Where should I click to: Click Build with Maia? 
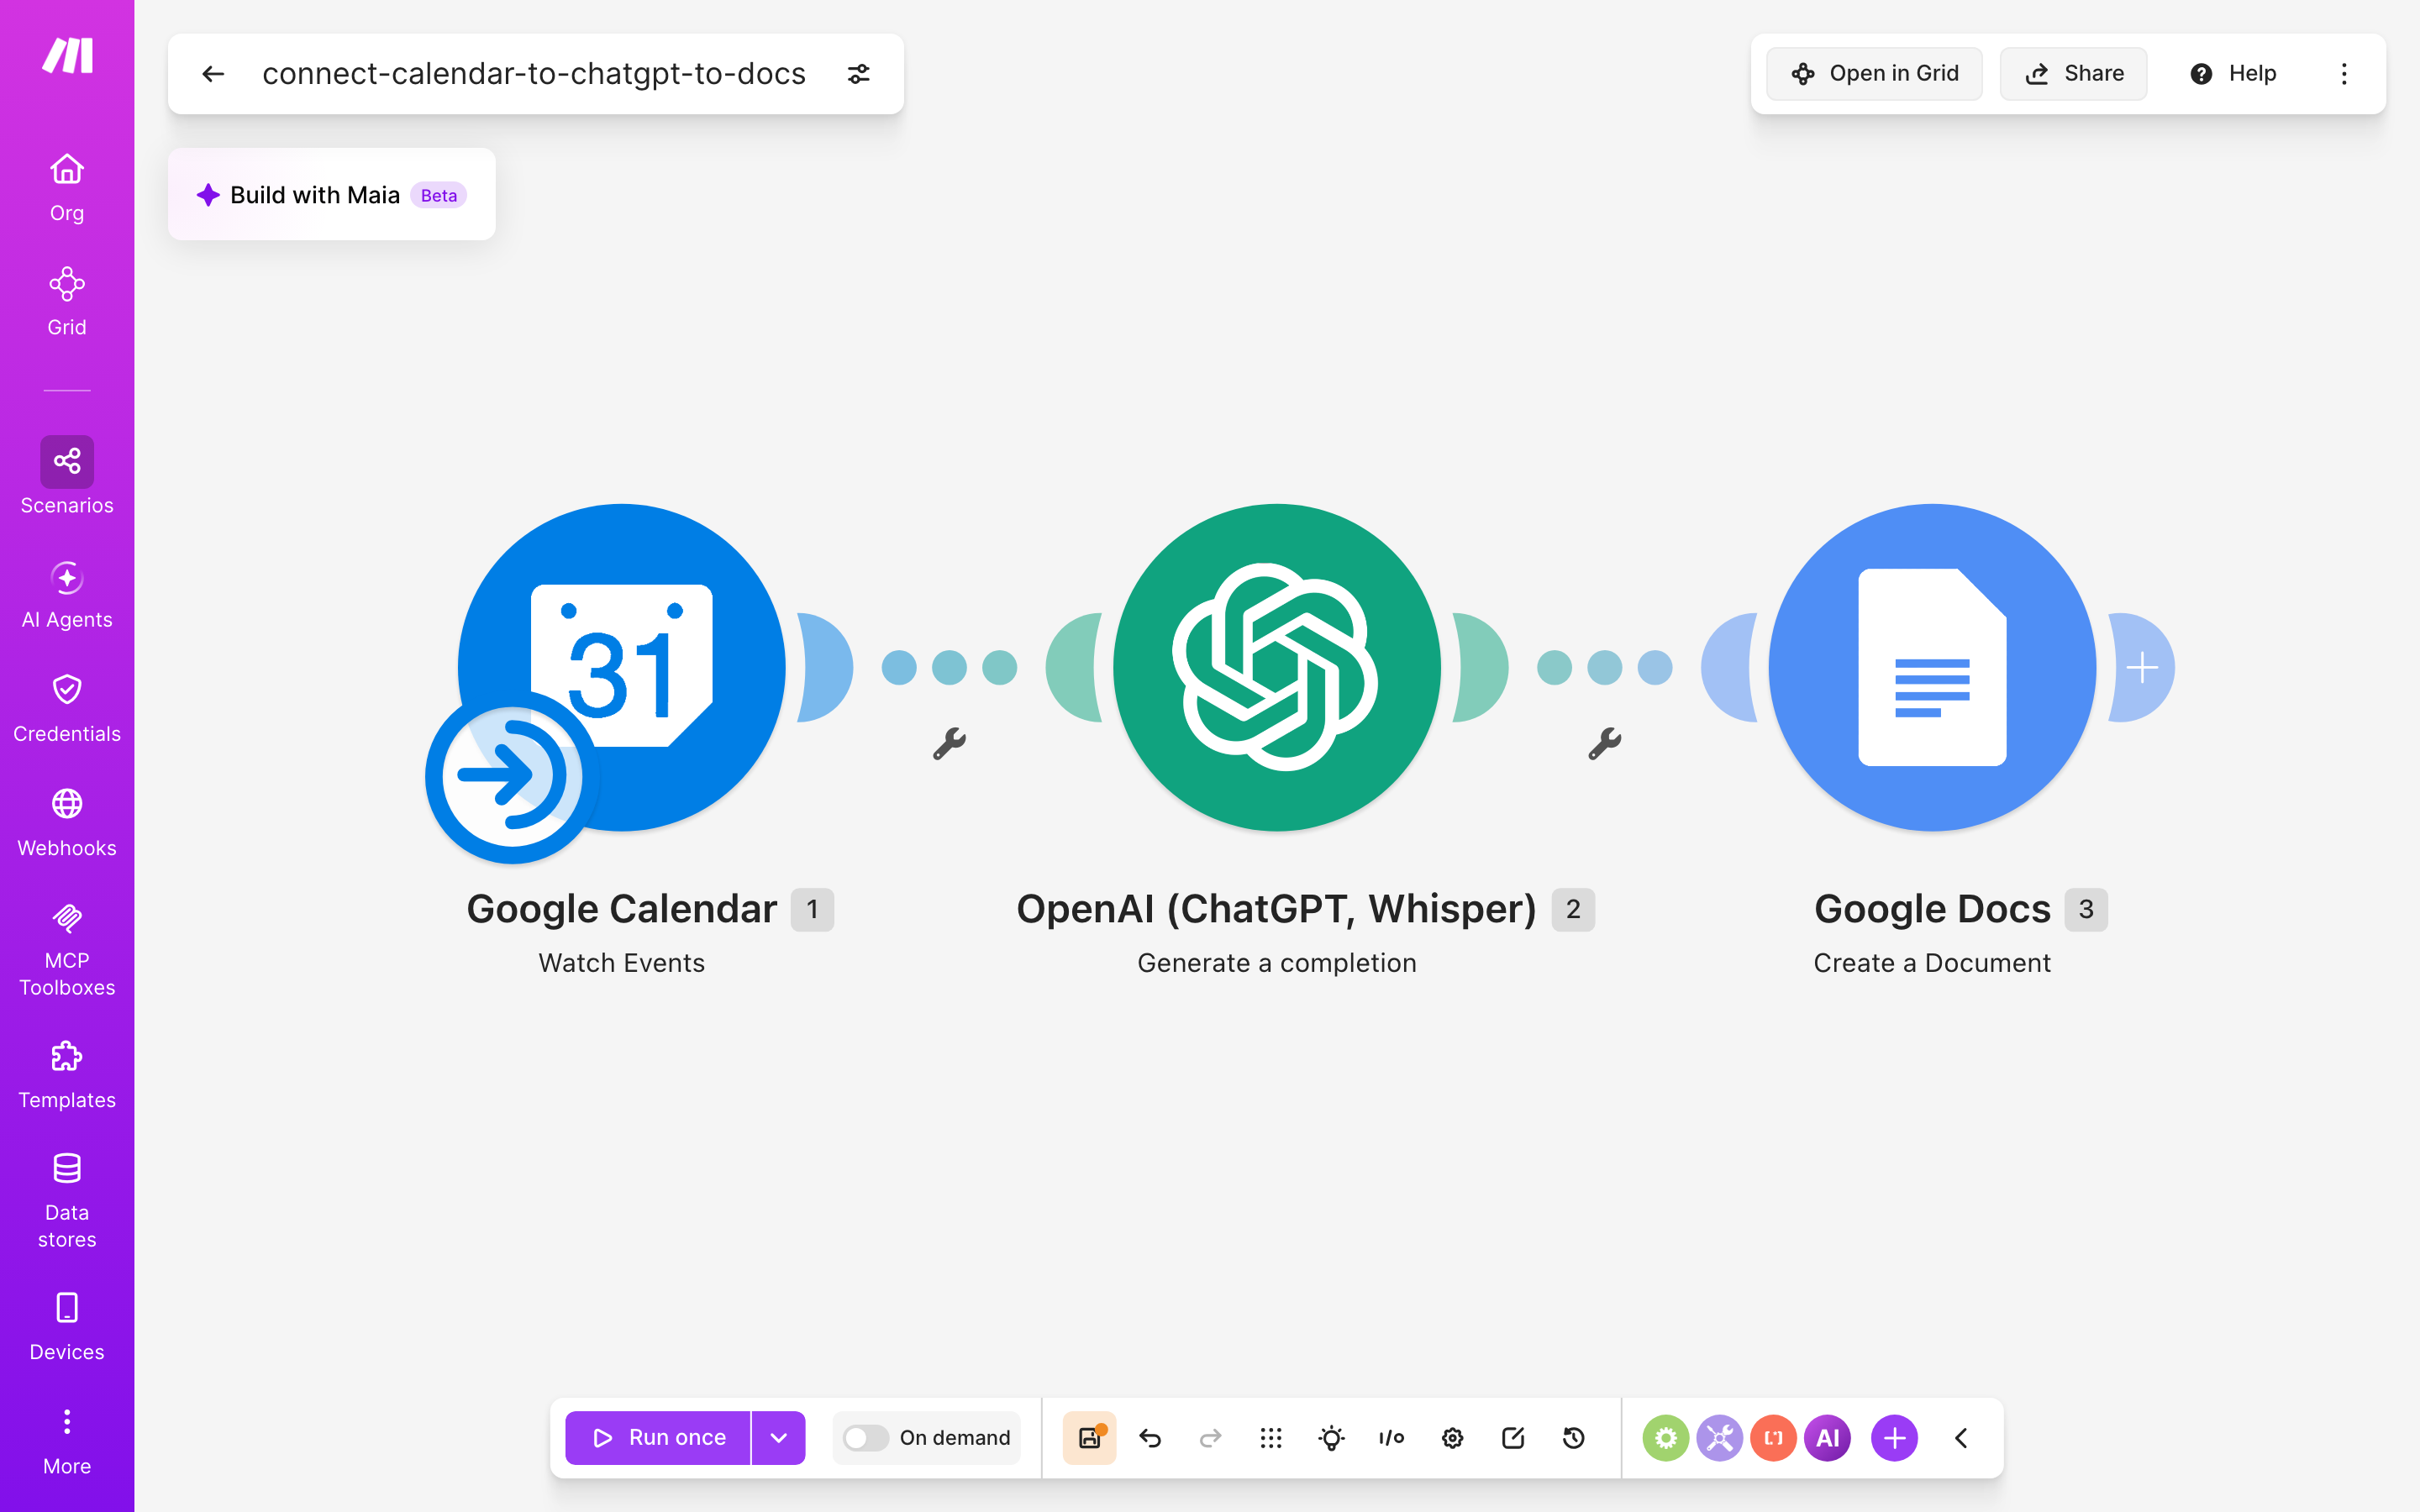[331, 195]
